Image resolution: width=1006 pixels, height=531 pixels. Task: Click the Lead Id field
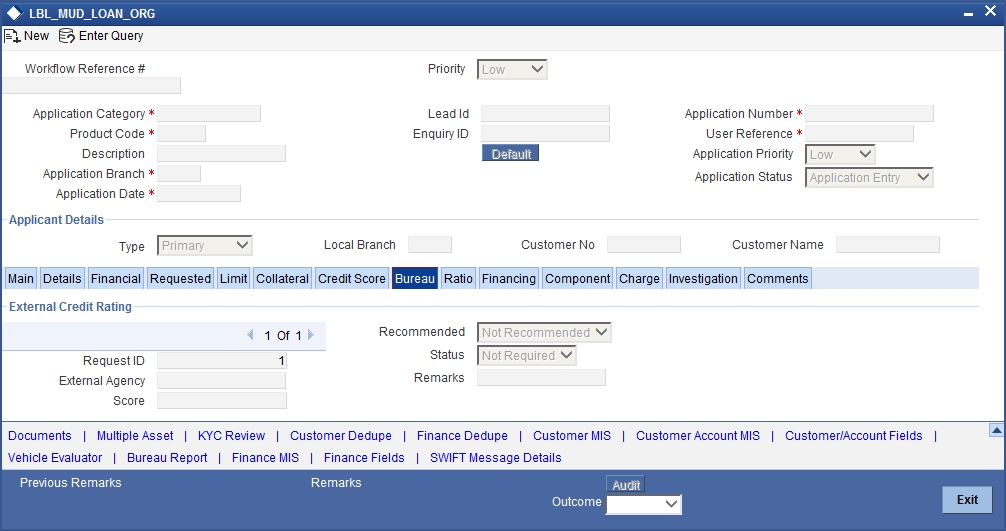click(545, 114)
